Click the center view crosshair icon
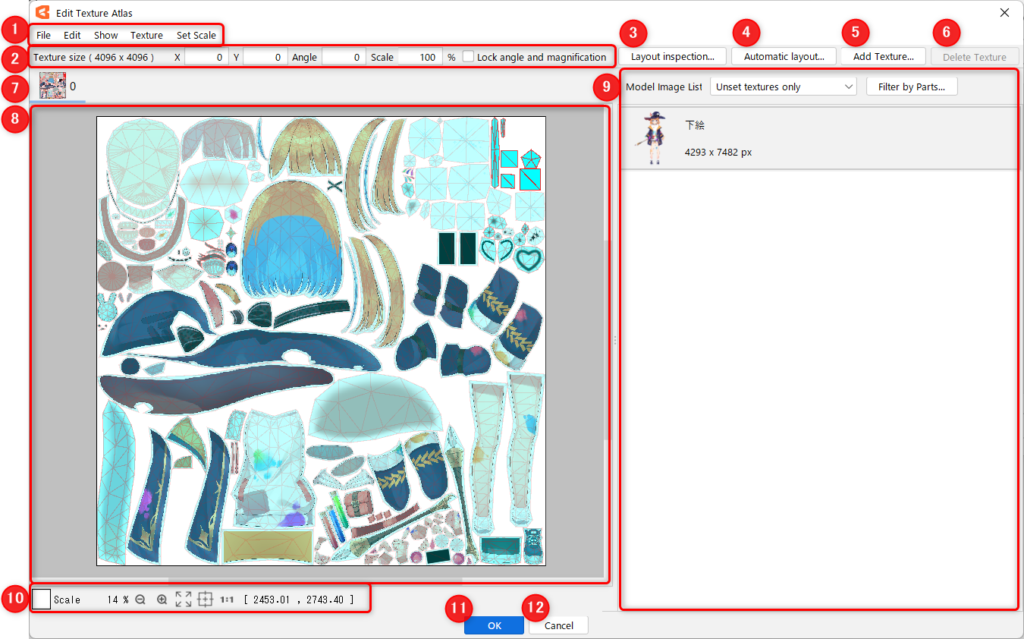This screenshot has height=639, width=1024. (205, 599)
